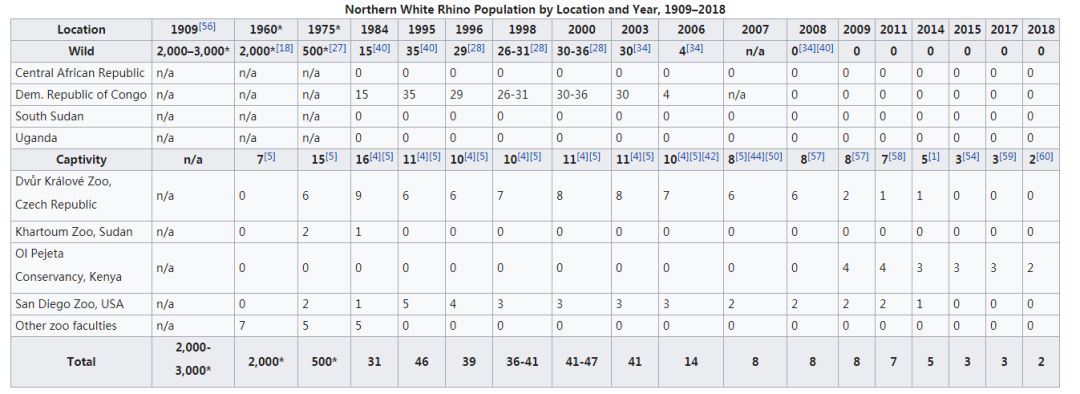Open reference 27 beside the 500* wild figure
This screenshot has width=1080, height=394.
click(338, 48)
